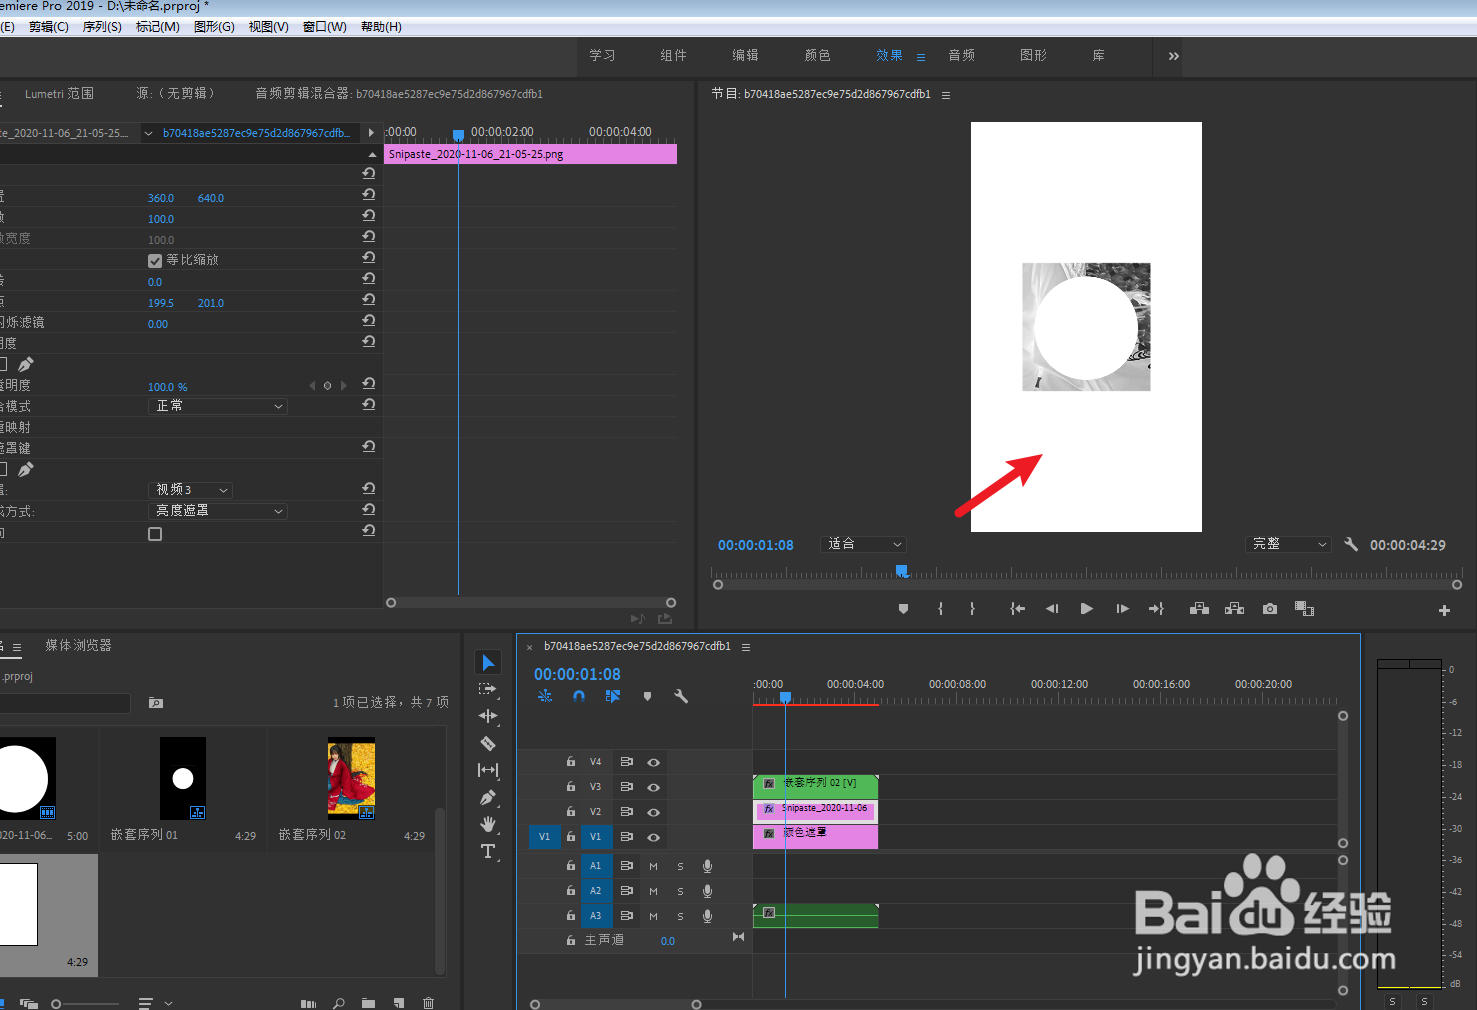Open Lumetri 范围 panel tab
The height and width of the screenshot is (1010, 1477).
coord(59,94)
